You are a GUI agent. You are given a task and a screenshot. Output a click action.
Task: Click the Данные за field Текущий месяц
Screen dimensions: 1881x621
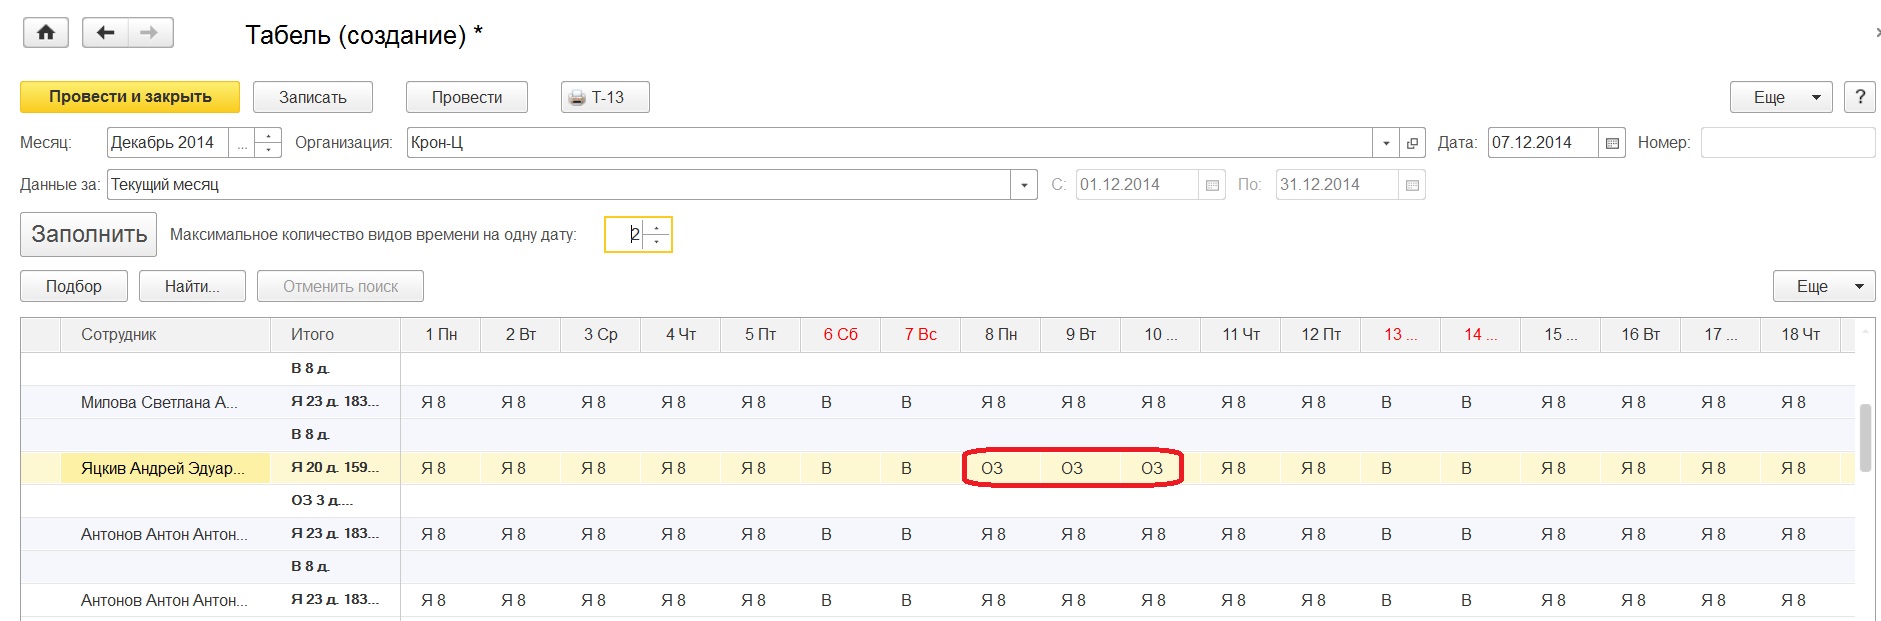pos(559,185)
